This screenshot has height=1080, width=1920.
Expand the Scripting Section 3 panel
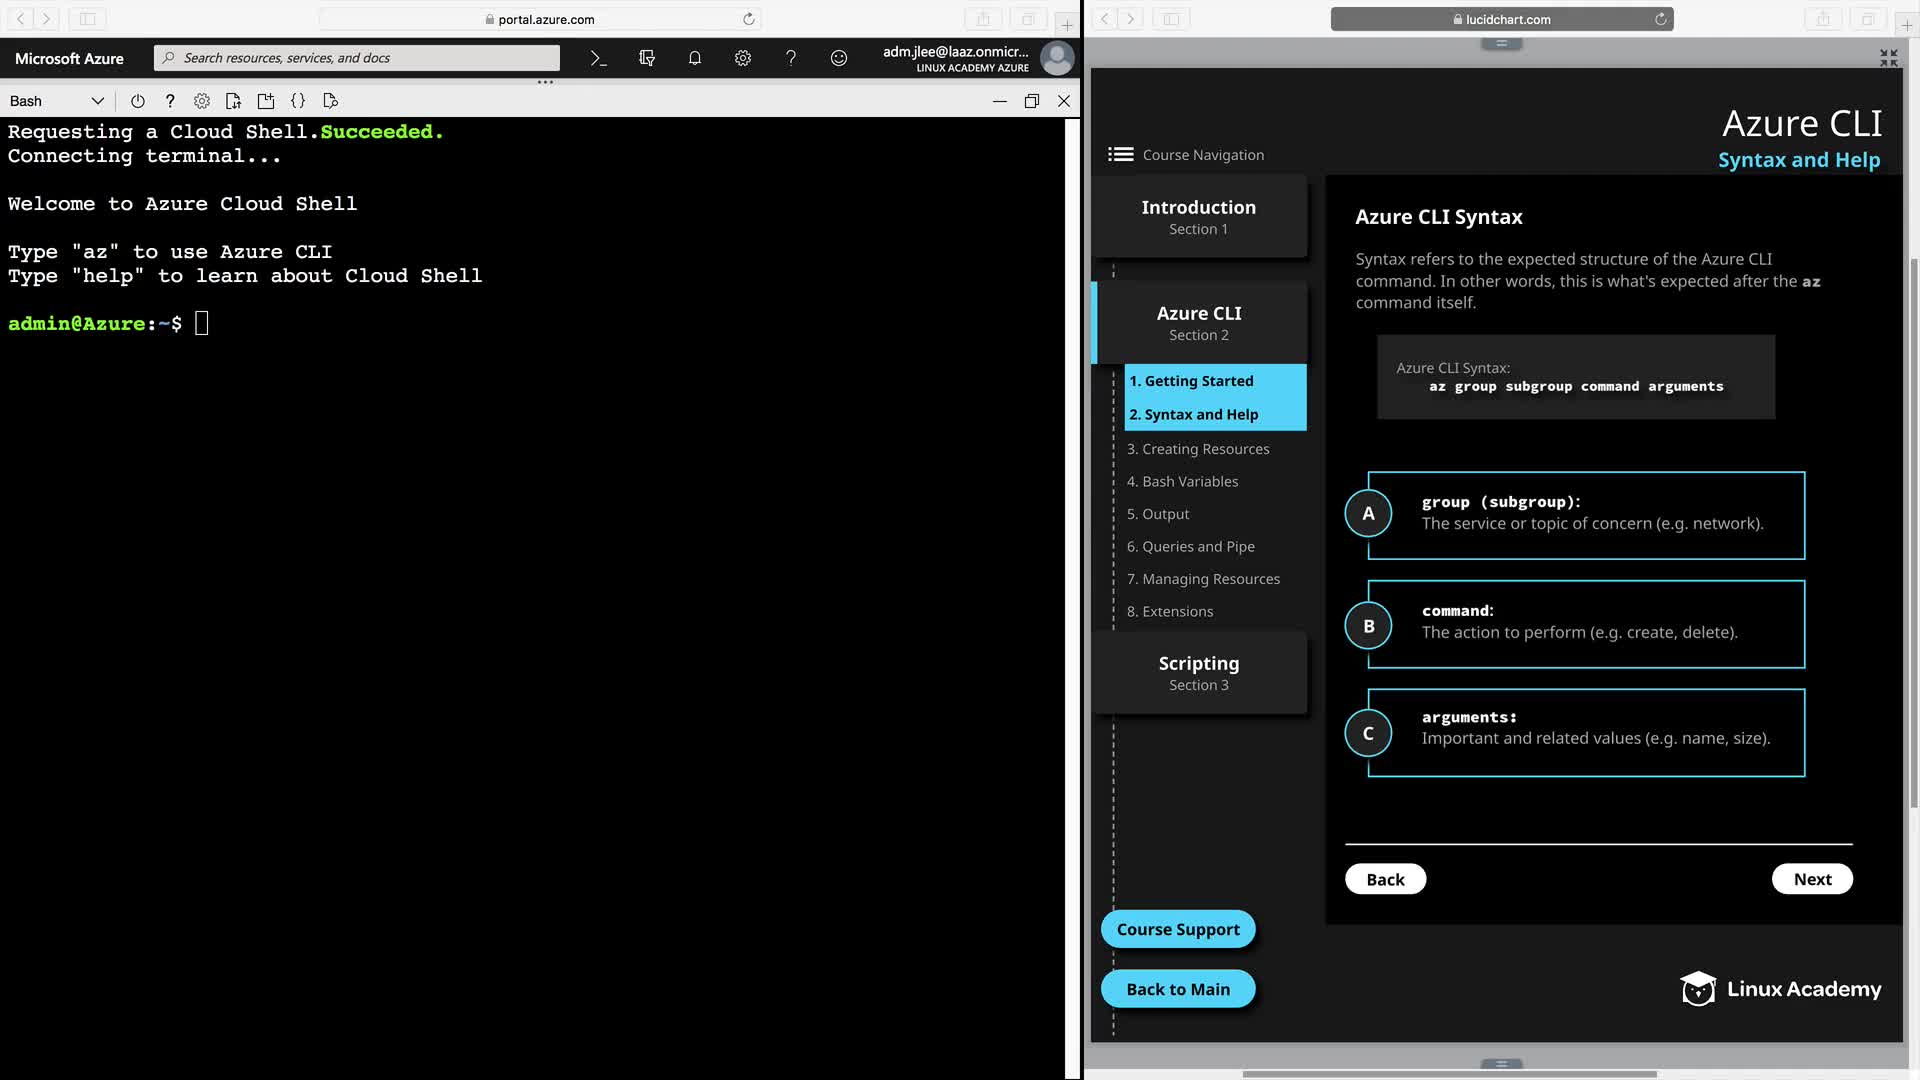[x=1198, y=672]
